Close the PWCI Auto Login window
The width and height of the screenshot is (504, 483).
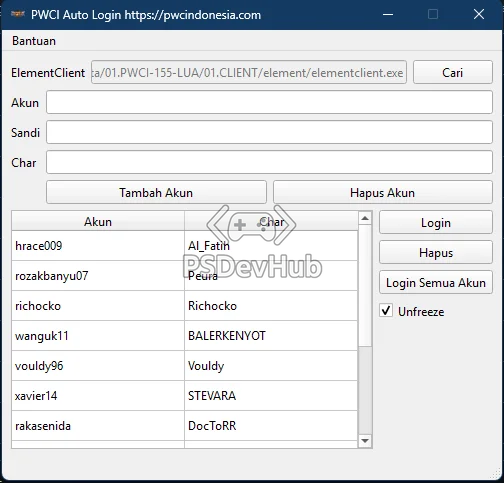click(x=479, y=14)
